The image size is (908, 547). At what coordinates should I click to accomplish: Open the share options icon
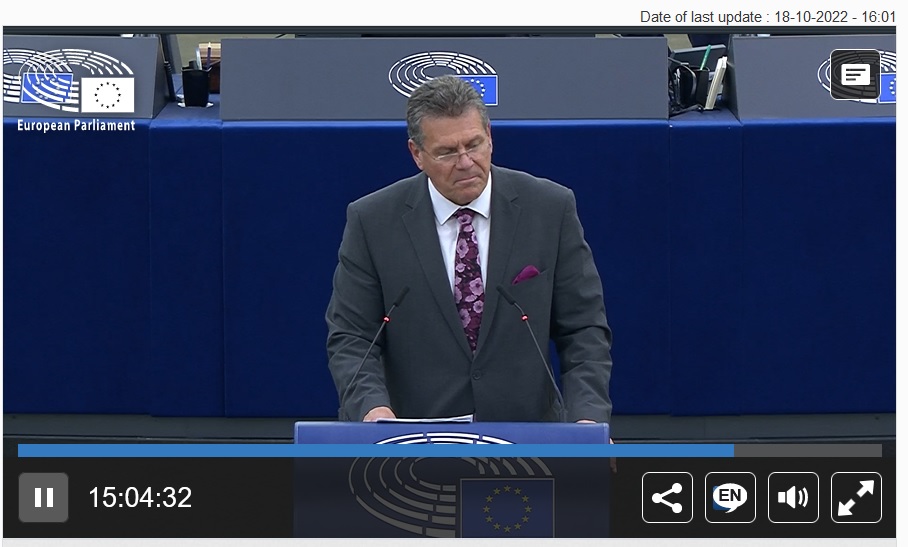[x=667, y=497]
